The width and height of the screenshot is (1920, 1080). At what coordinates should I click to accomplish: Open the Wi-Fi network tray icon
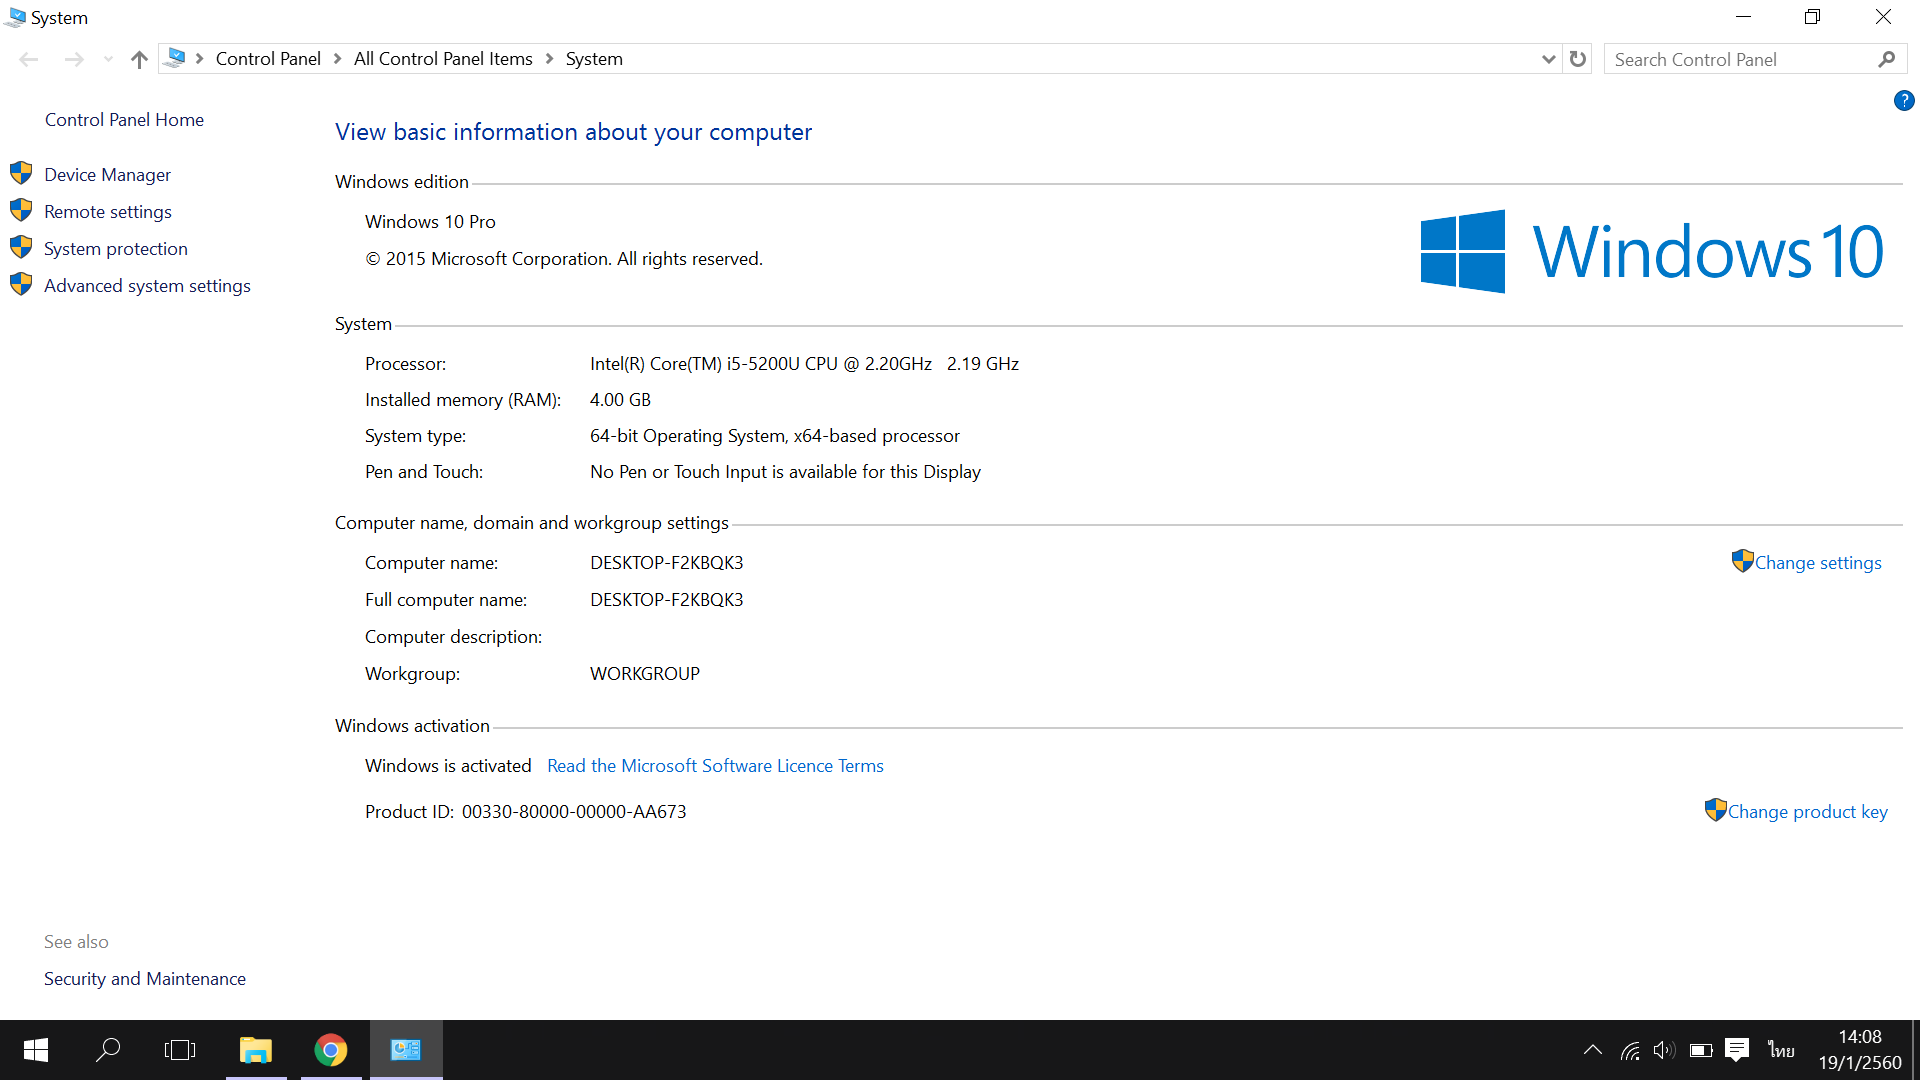(x=1630, y=1050)
